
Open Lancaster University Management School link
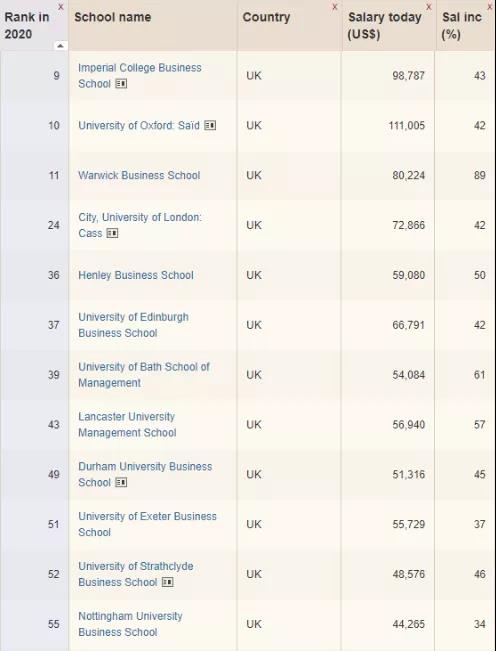(127, 424)
